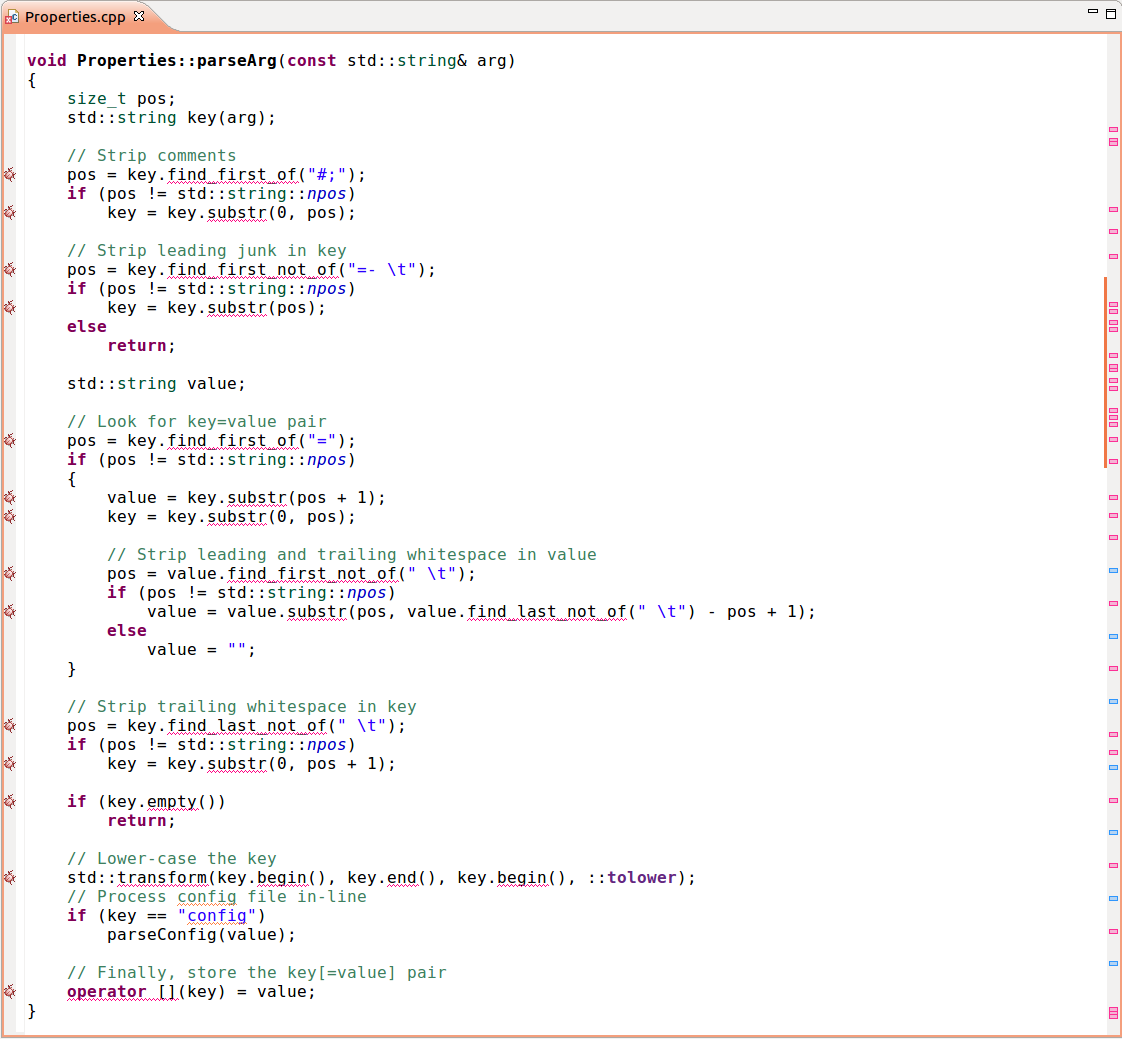Jump to topmost pink marker in overview ruler
The height and width of the screenshot is (1039, 1122).
coord(1113,130)
